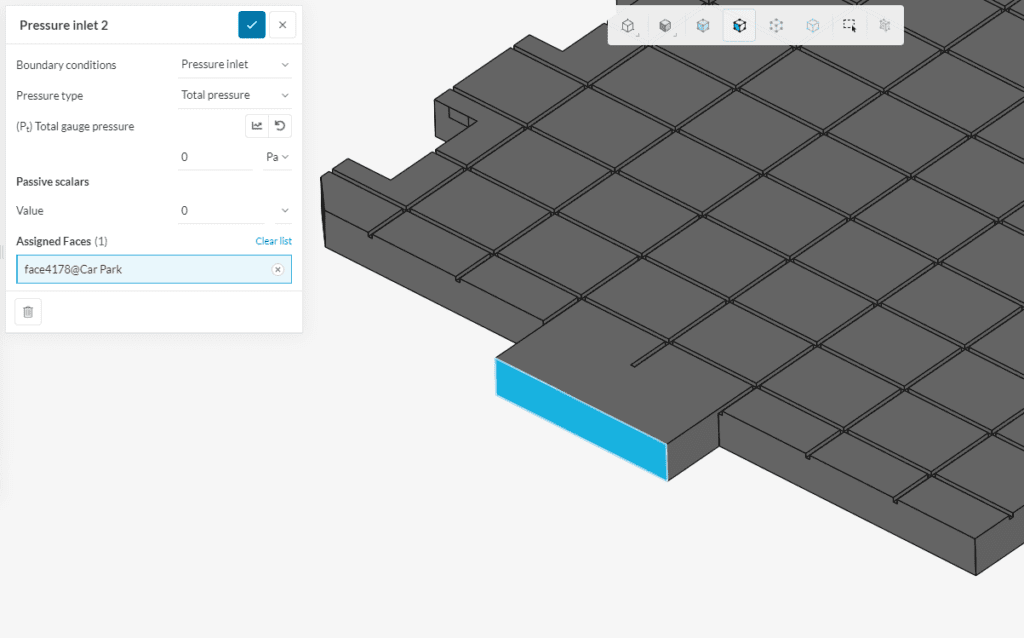Activate the highlighted face selection mode

[x=739, y=25]
